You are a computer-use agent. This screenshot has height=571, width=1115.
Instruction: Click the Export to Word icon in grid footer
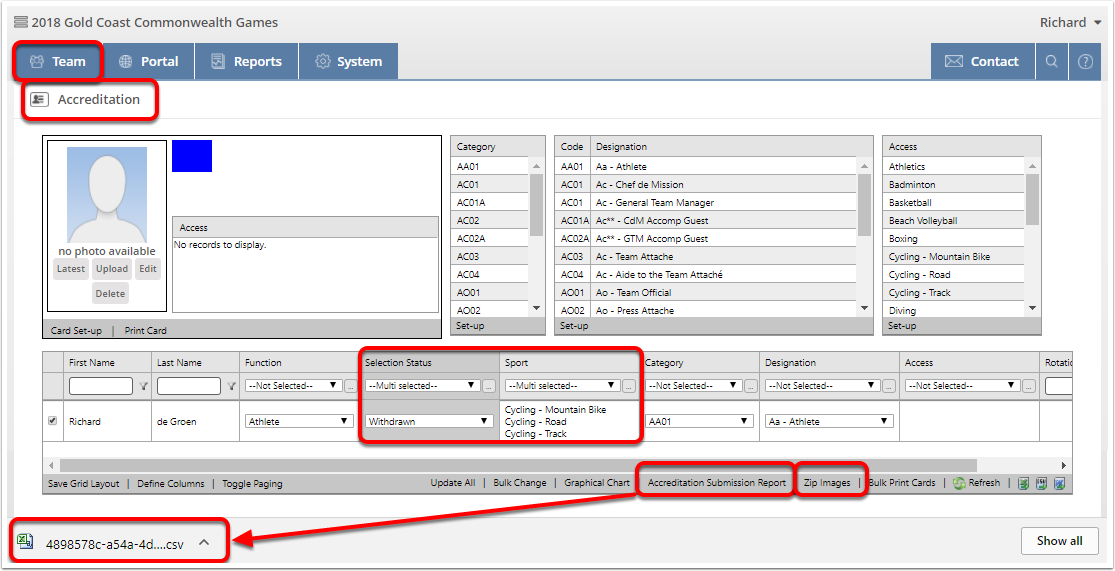click(x=1059, y=483)
